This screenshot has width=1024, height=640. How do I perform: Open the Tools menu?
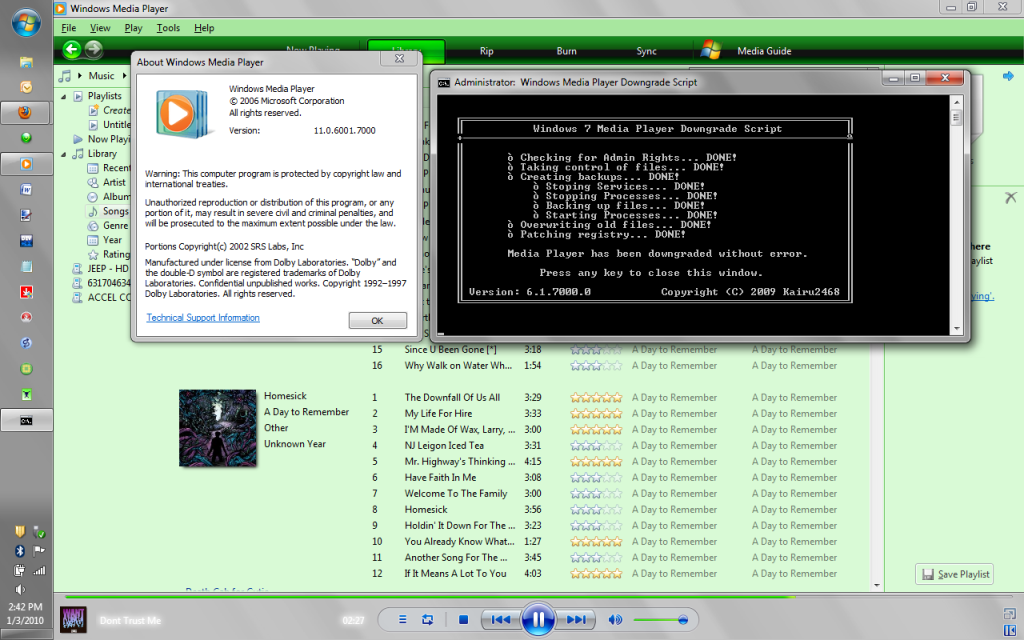pyautogui.click(x=168, y=28)
